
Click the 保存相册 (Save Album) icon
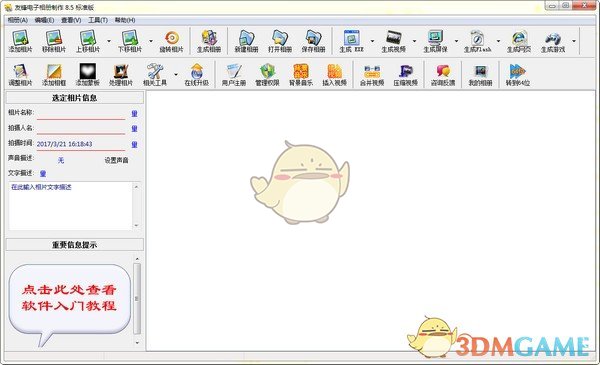pyautogui.click(x=313, y=41)
